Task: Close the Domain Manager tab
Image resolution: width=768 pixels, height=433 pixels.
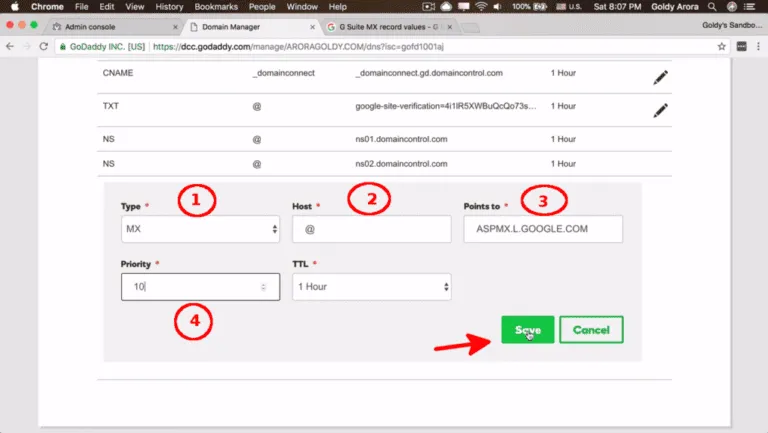Action: [312, 27]
